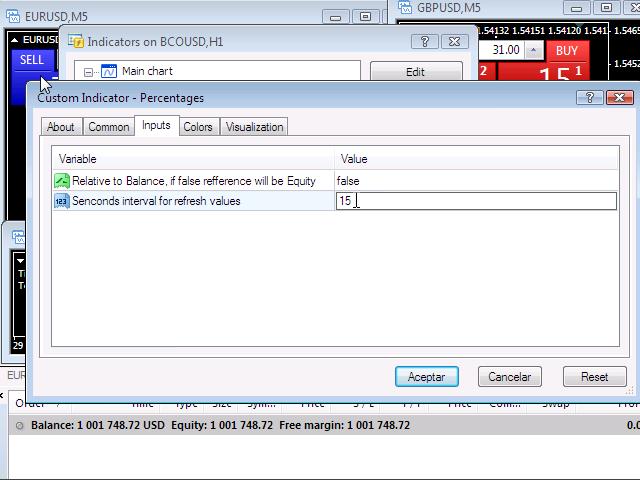This screenshot has height=480, width=640.
Task: Click the blue 123 integer variable icon
Action: [62, 201]
